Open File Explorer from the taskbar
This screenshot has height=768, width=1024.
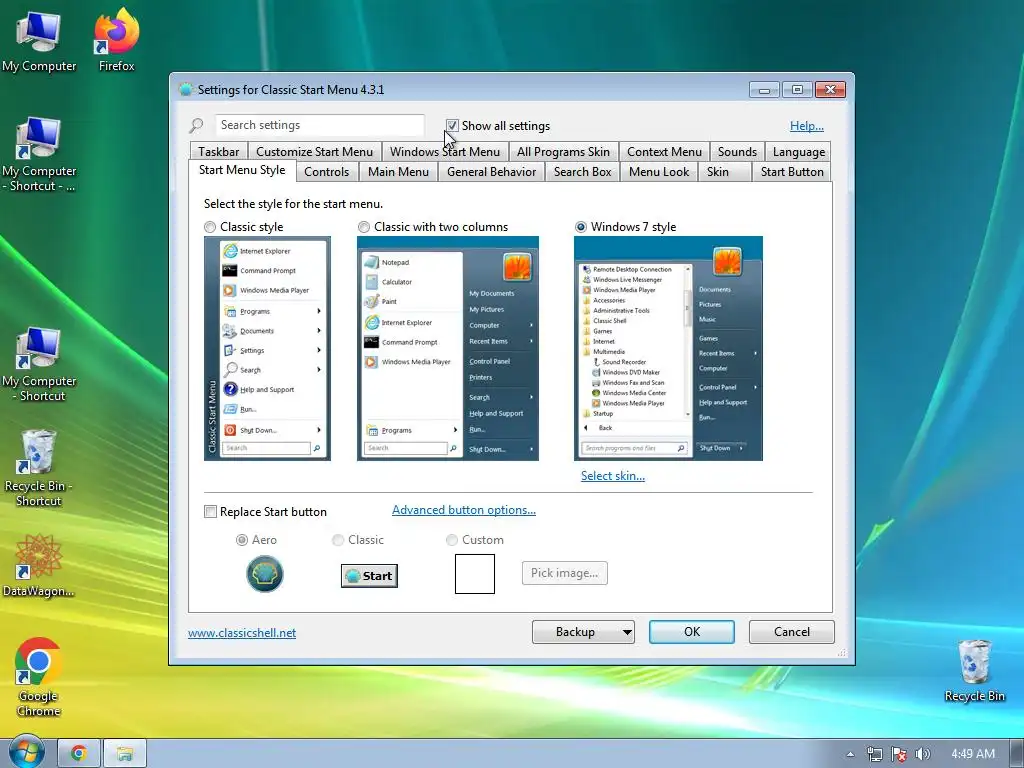(x=124, y=754)
